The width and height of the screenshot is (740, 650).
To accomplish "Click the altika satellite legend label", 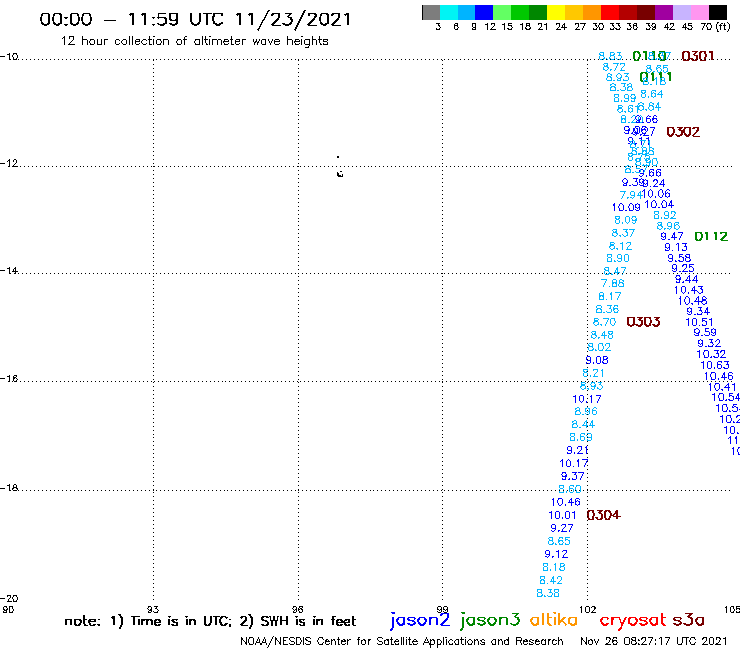I will click(553, 620).
